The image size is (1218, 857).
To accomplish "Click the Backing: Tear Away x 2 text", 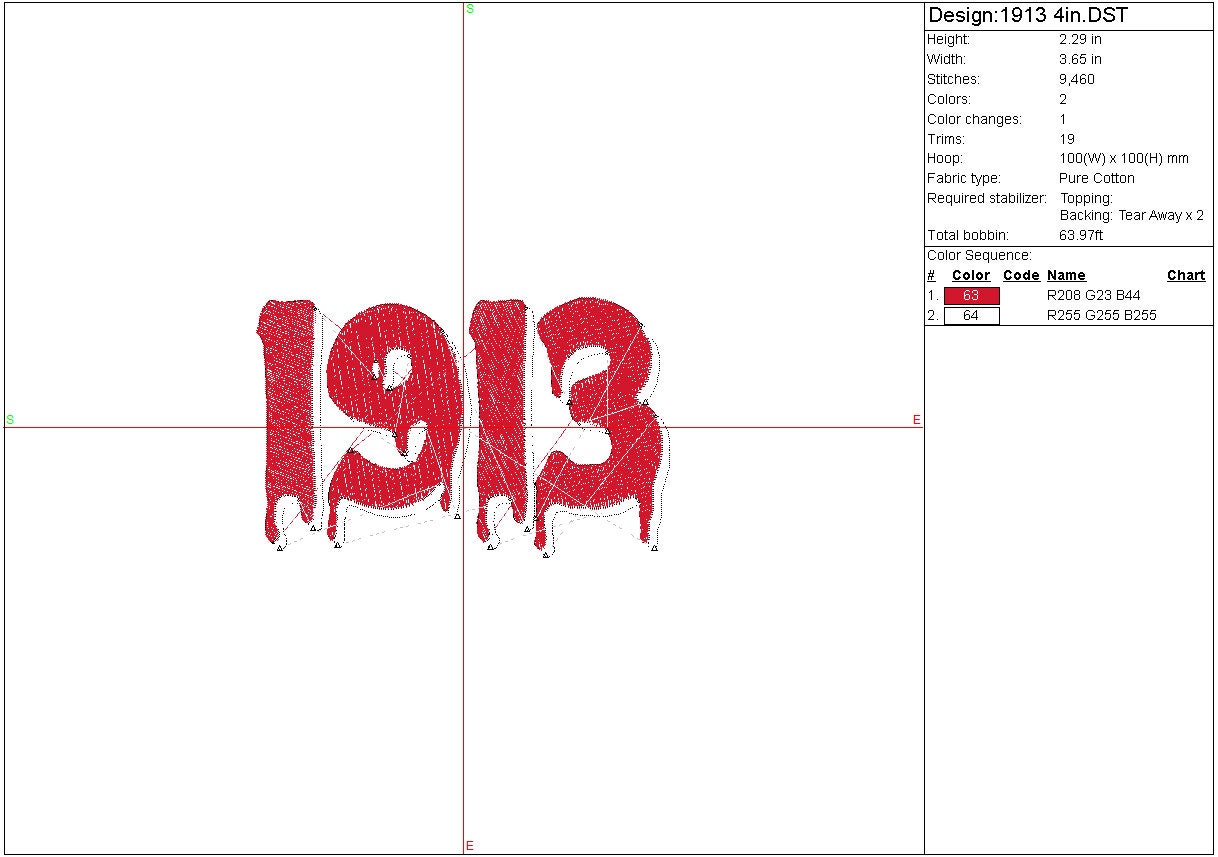I will click(1131, 216).
